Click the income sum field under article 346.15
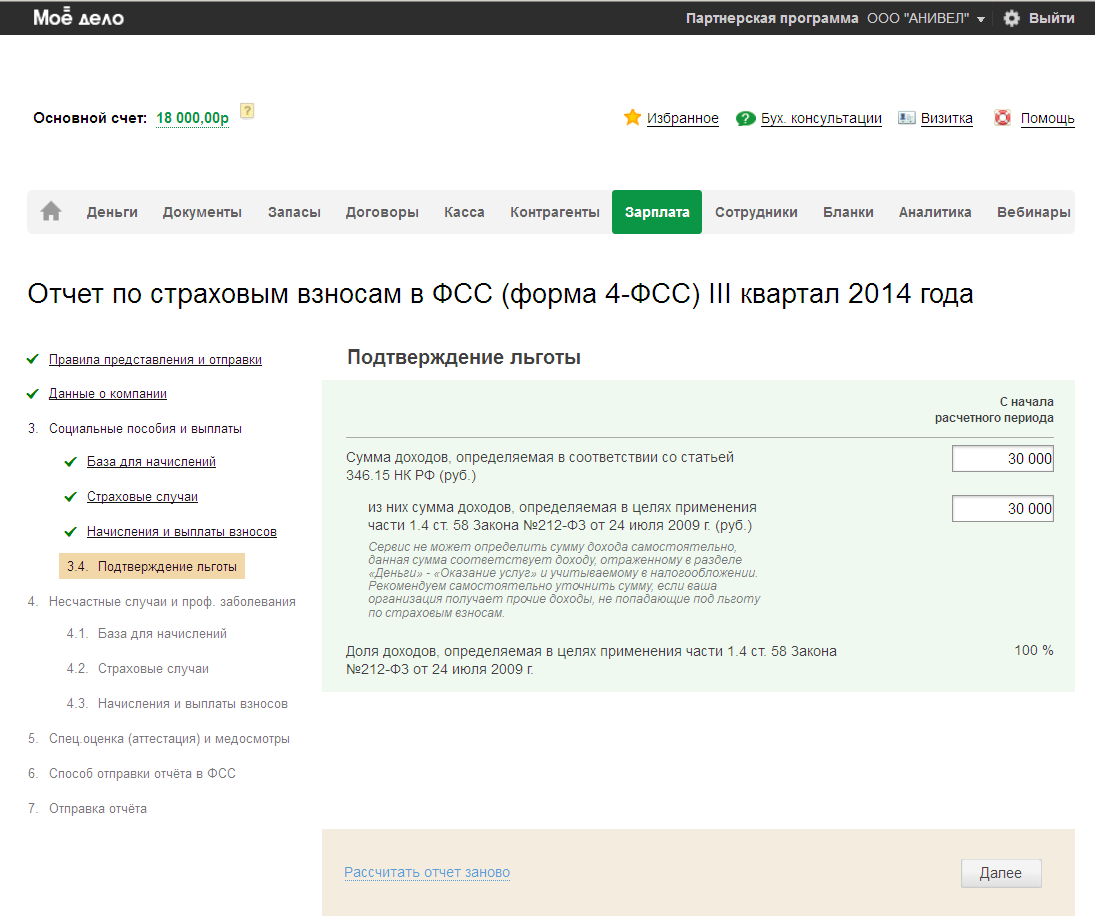1095x921 pixels. click(x=1002, y=459)
